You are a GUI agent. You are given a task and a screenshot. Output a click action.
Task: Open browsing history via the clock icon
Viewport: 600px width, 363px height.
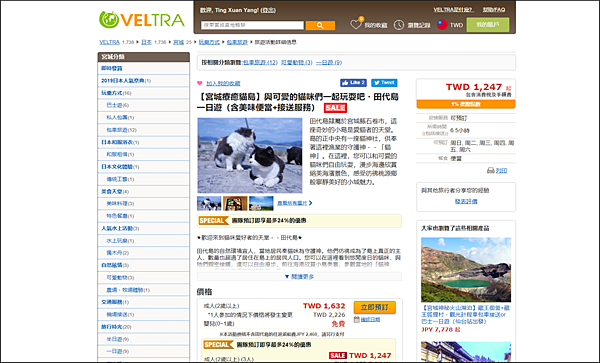[399, 25]
